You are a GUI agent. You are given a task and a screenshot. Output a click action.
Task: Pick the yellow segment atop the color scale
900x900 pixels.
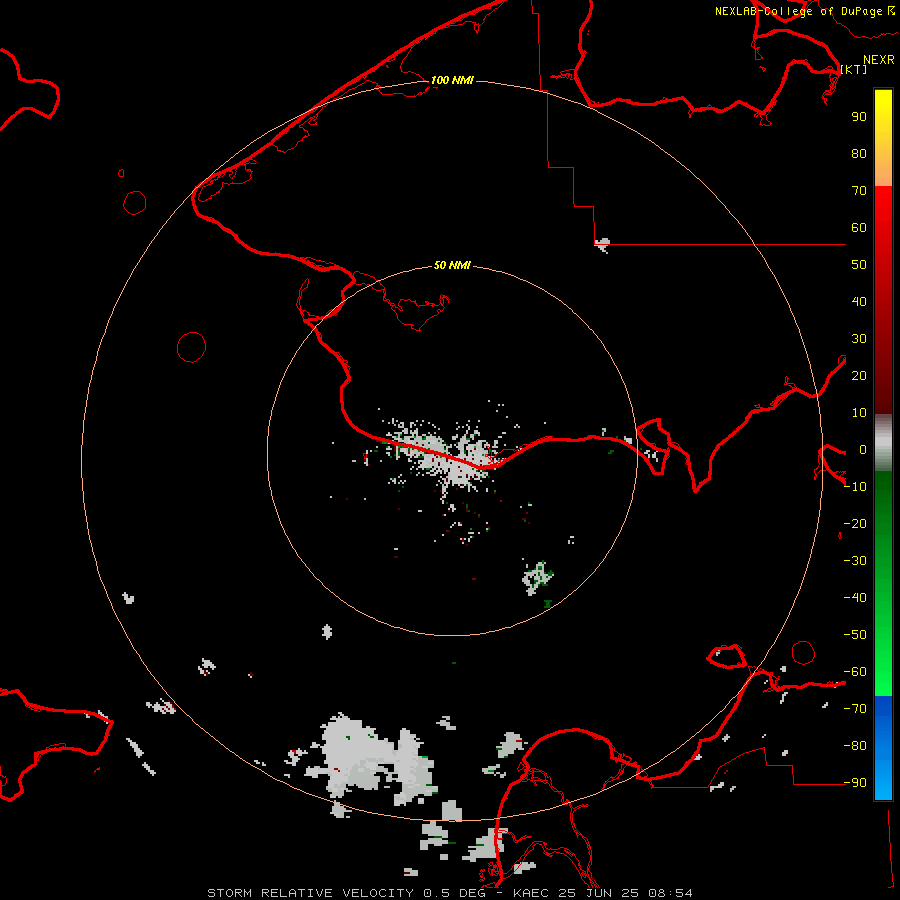[883, 138]
